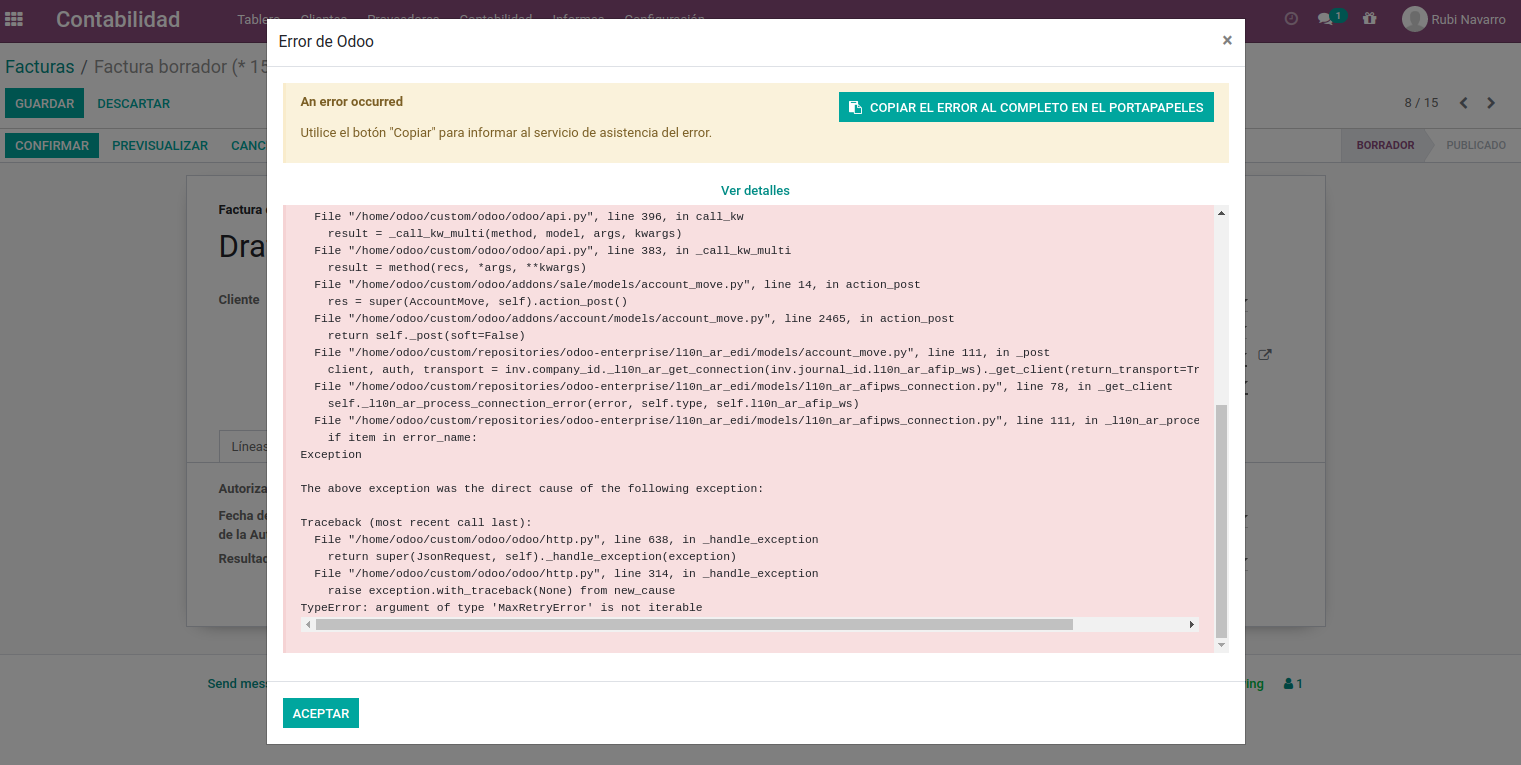This screenshot has width=1521, height=765.
Task: Click the sale account_move.py line 14 entry
Action: [x=617, y=285]
